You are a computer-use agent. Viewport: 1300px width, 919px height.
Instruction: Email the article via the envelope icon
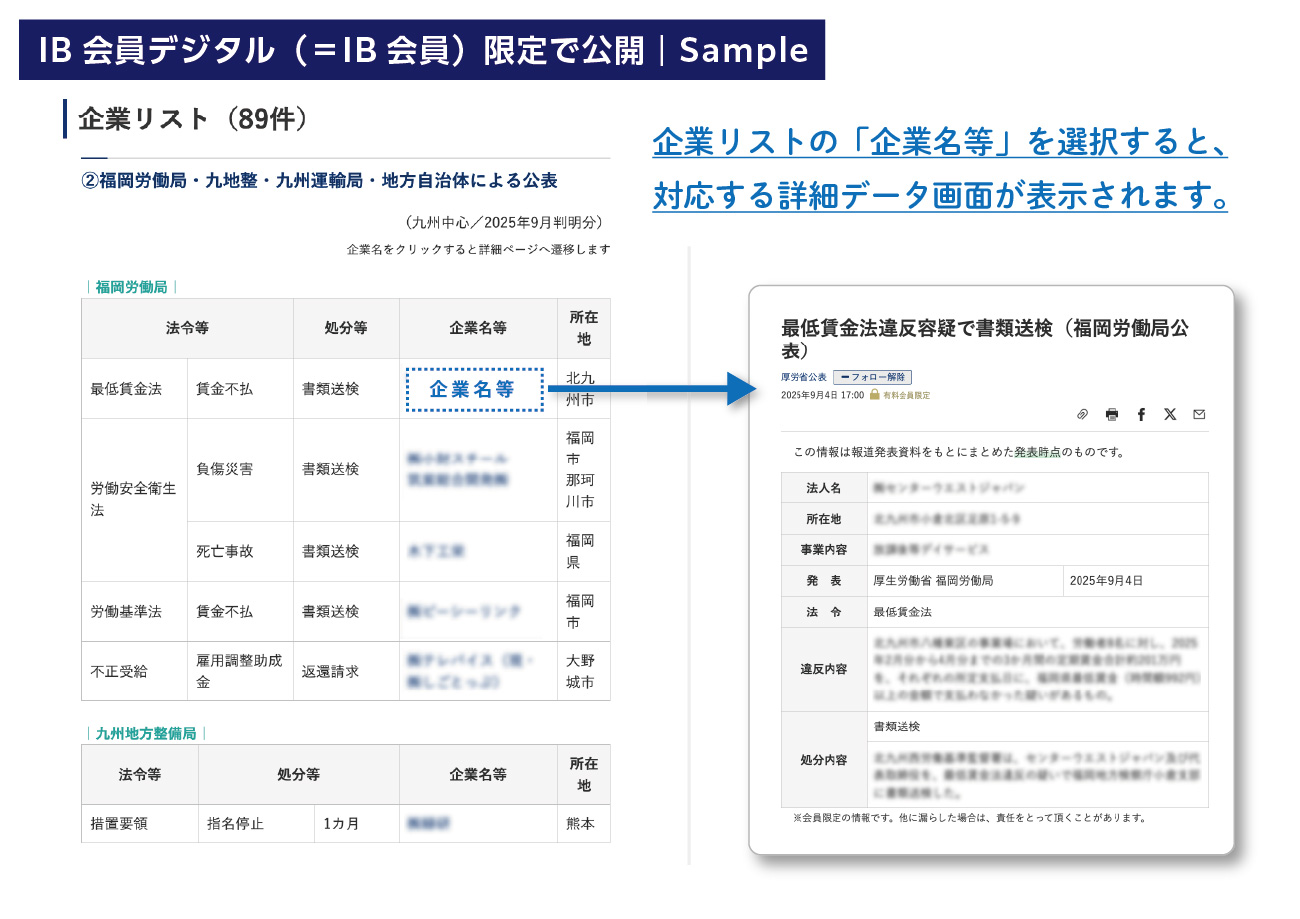point(1199,414)
